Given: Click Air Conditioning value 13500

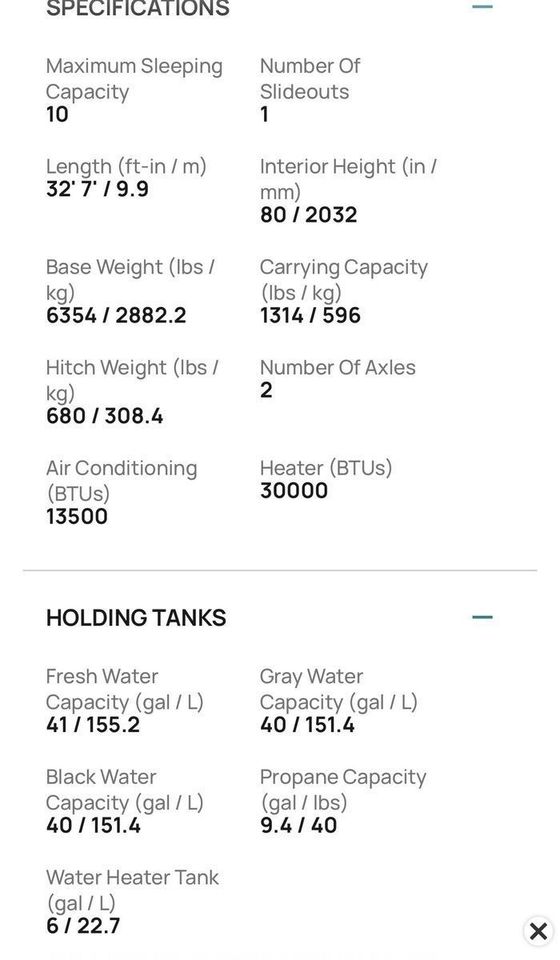Looking at the screenshot, I should [x=77, y=516].
